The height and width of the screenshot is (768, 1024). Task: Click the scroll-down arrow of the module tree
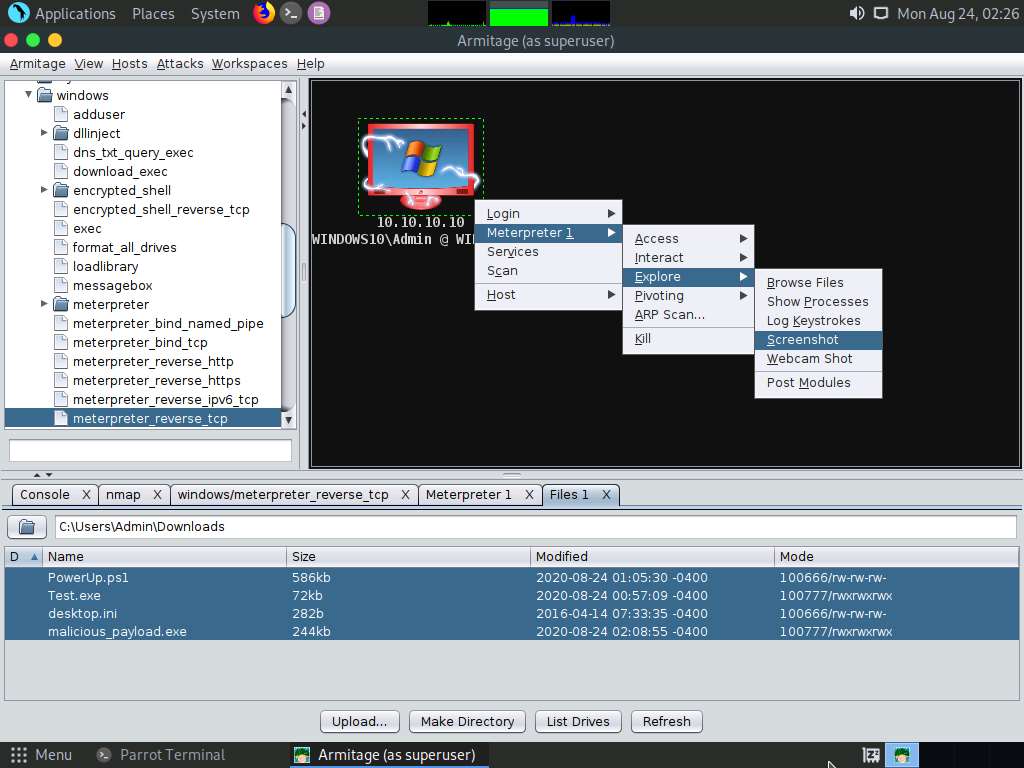coord(288,420)
